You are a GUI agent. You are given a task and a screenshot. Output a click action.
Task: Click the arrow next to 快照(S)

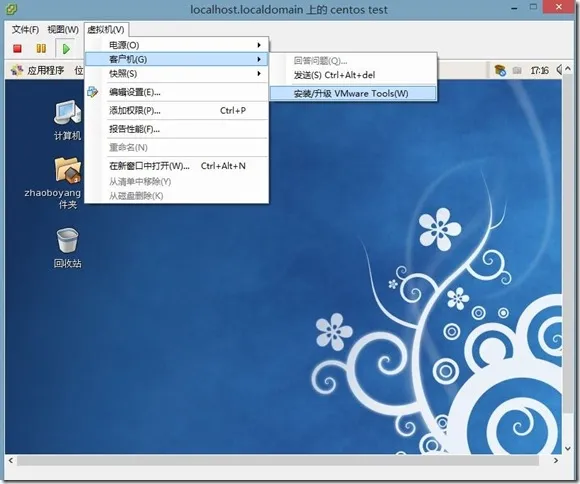(259, 74)
